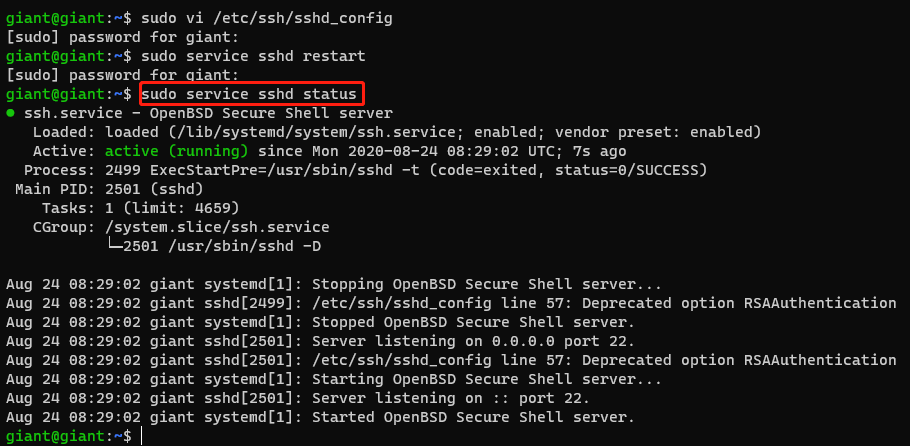Click the CGroup '/system.slice/ssh.service' path

[x=218, y=227]
